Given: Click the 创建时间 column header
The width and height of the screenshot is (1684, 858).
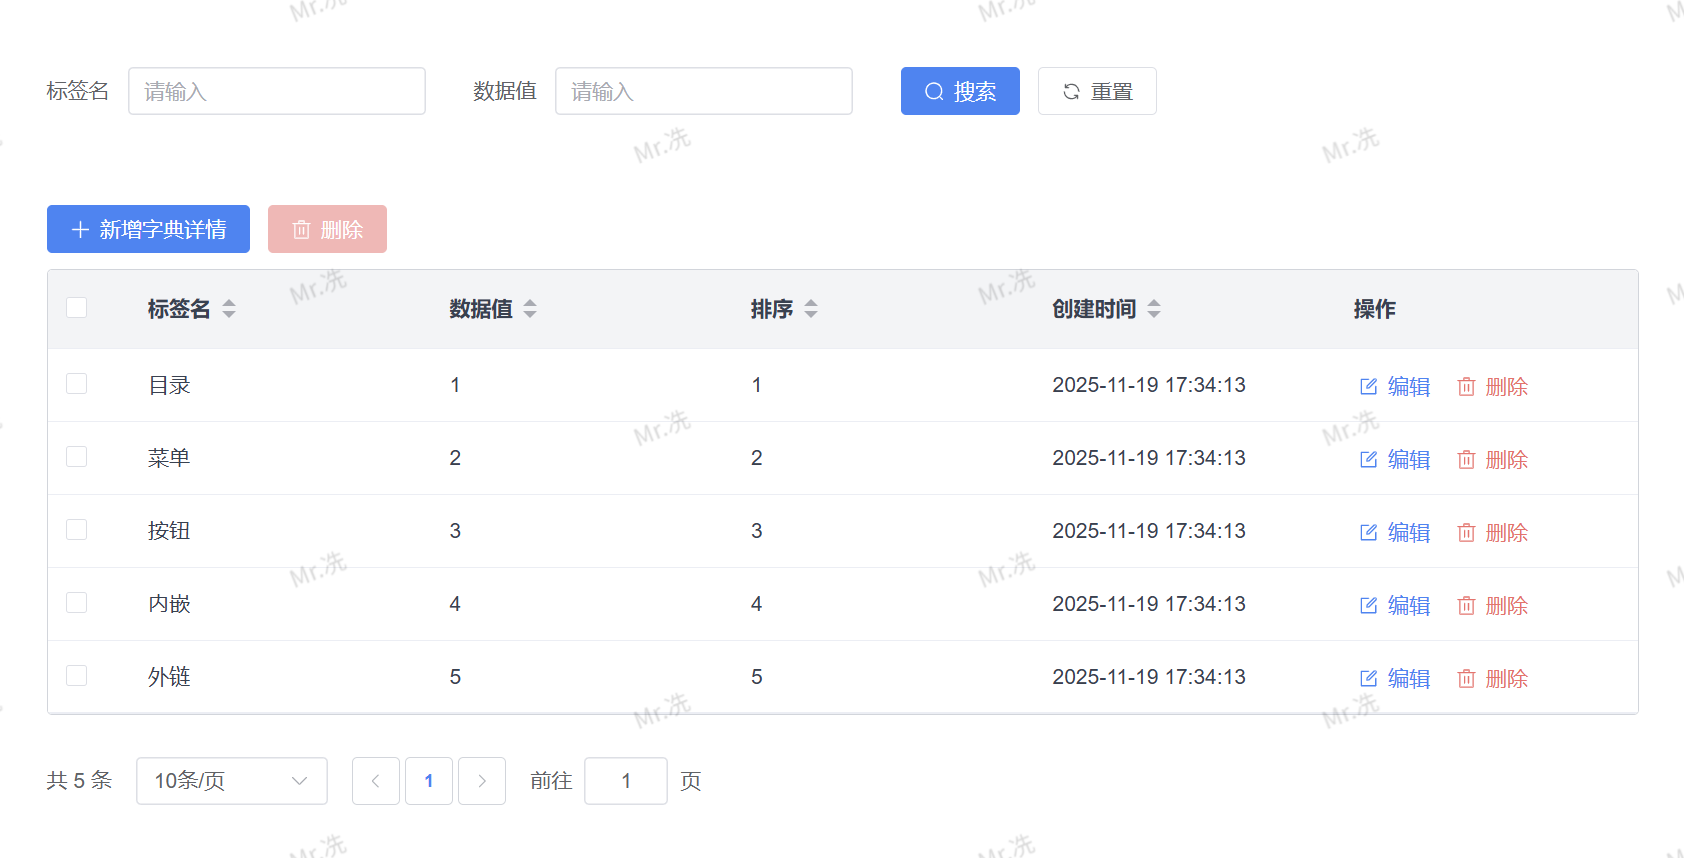Looking at the screenshot, I should [x=1094, y=309].
